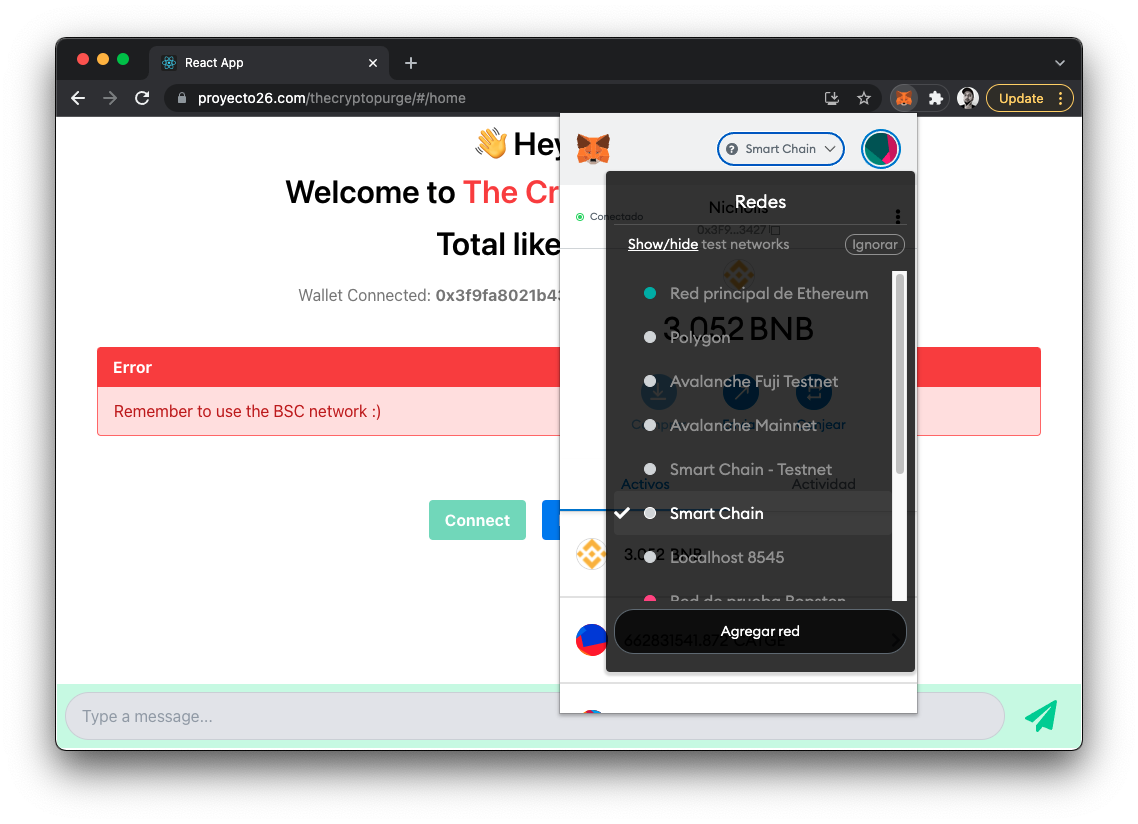Open Chrome menu via the Update button's three dots
The height and width of the screenshot is (824, 1138).
pyautogui.click(x=1061, y=98)
